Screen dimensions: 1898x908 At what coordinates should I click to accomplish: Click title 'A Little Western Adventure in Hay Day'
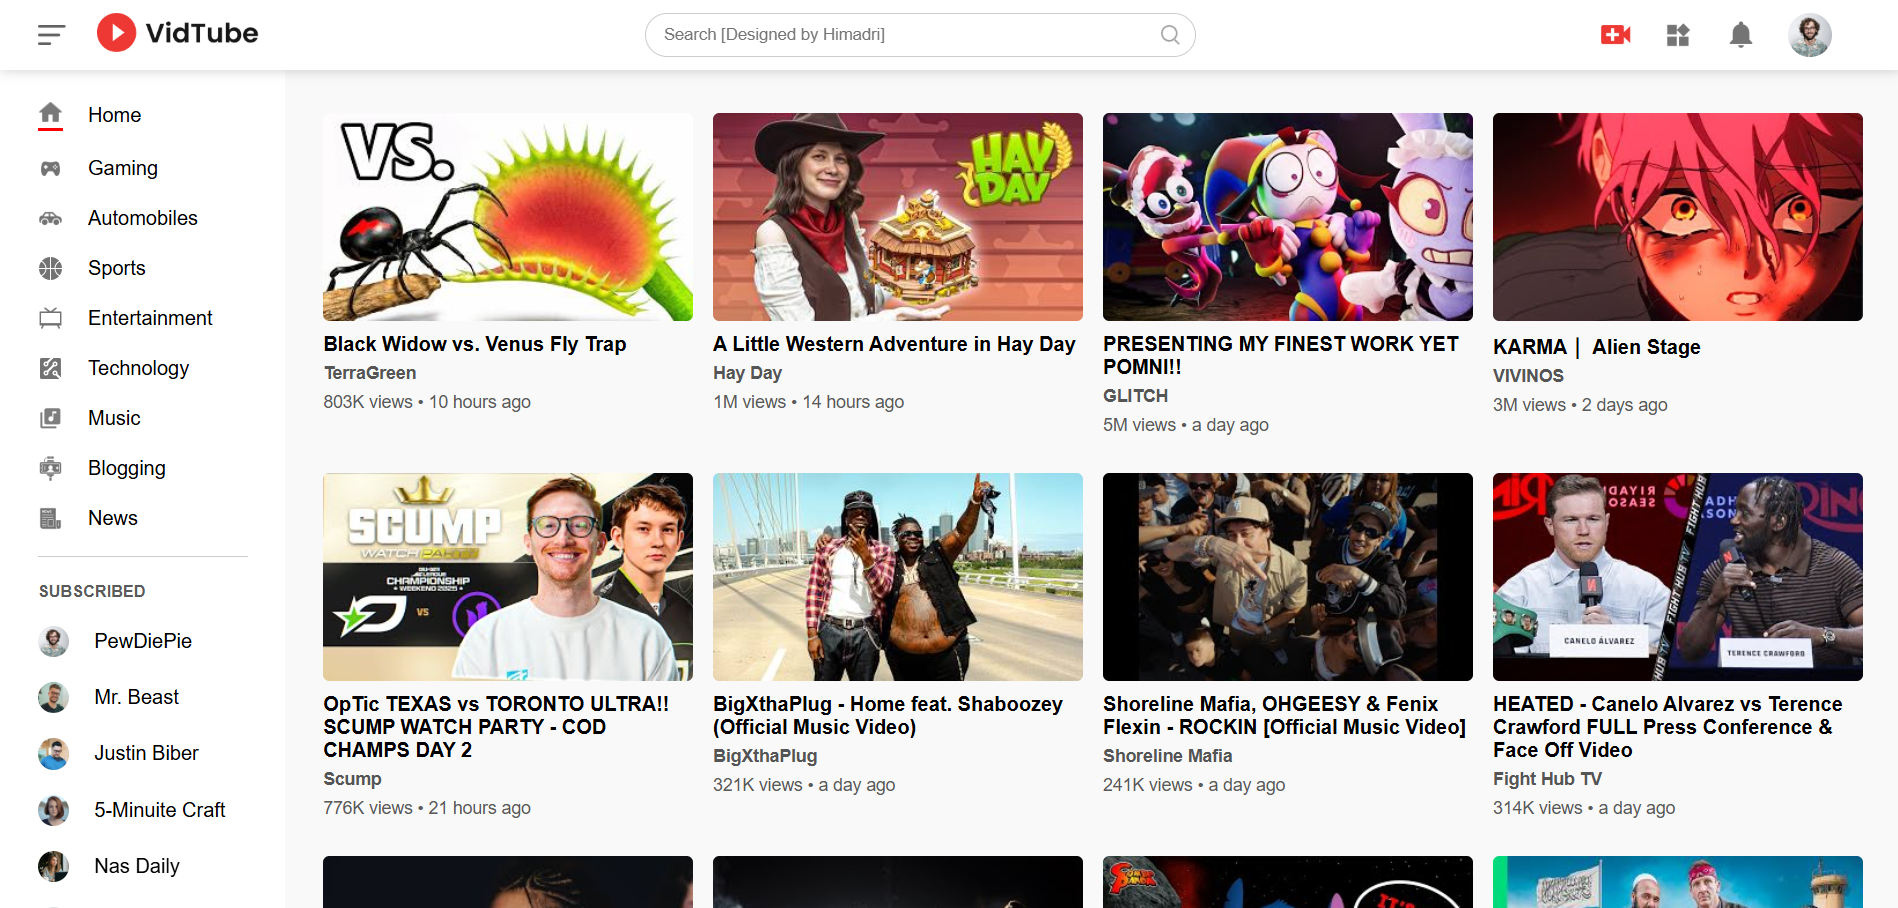tap(894, 344)
